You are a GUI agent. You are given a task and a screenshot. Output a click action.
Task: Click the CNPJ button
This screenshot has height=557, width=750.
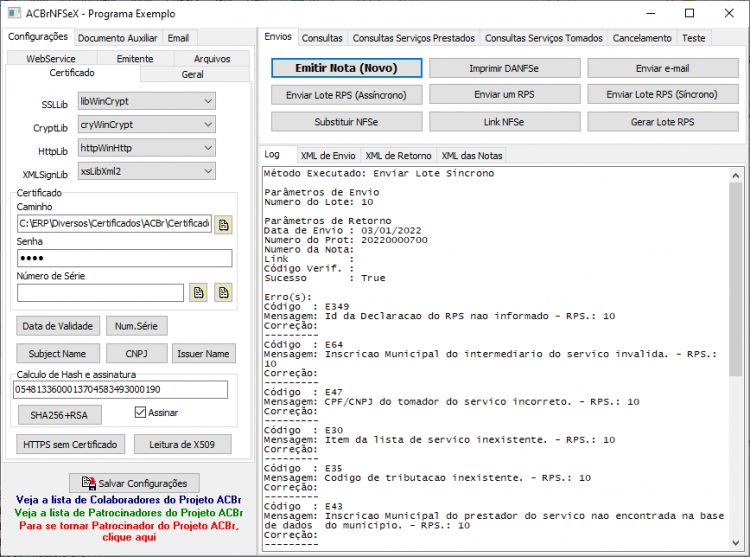click(136, 354)
